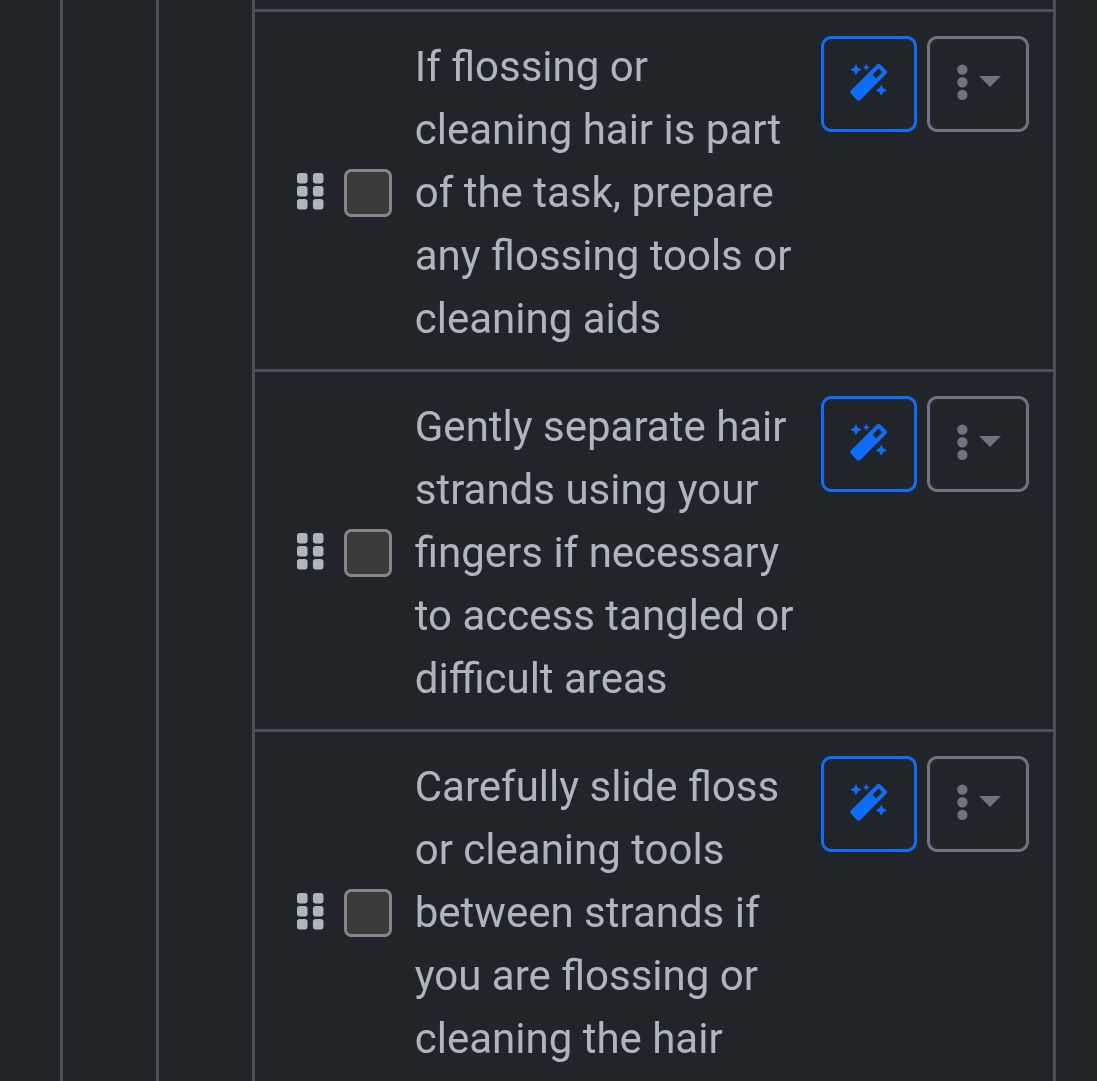Click the drag handle of the 'Gently separate hair strands' item

pos(311,552)
